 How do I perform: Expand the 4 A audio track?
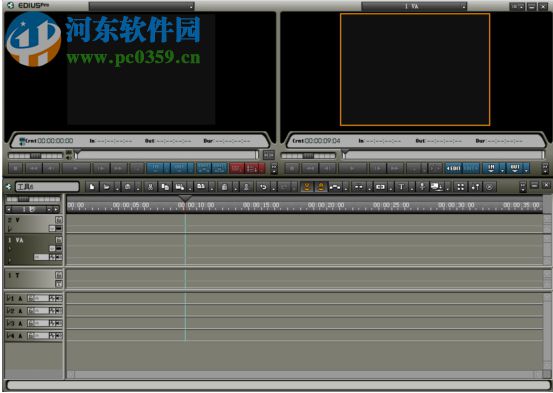click(x=8, y=335)
